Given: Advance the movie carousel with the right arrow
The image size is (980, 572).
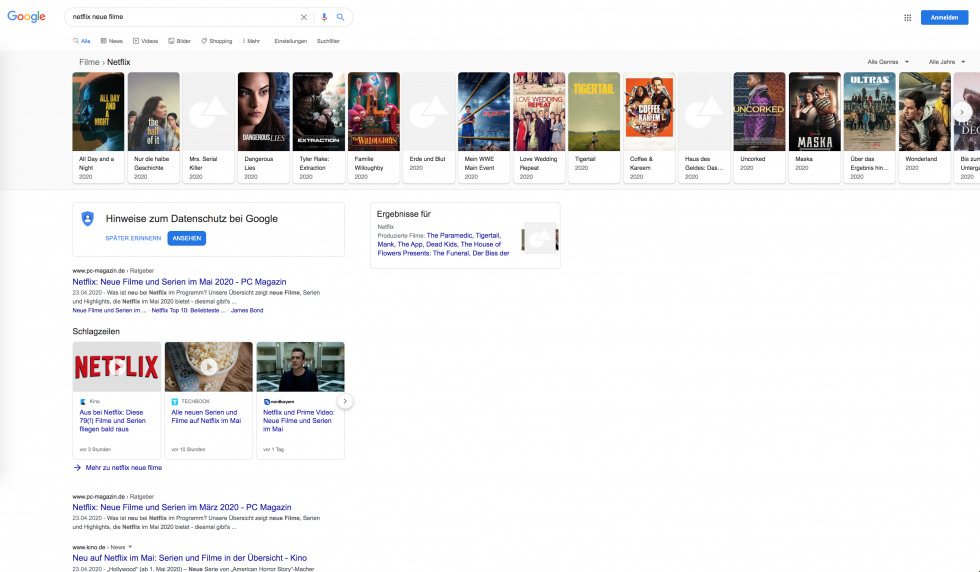Looking at the screenshot, I should click(x=962, y=112).
